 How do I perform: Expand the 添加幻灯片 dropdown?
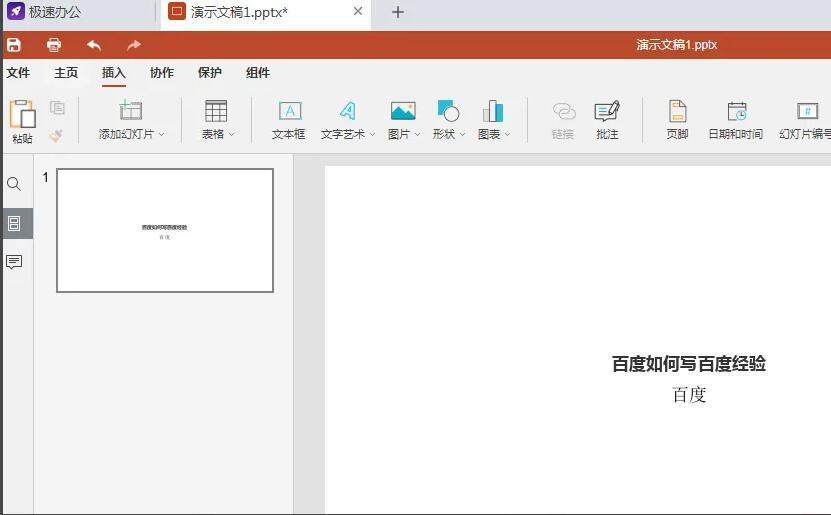point(161,134)
